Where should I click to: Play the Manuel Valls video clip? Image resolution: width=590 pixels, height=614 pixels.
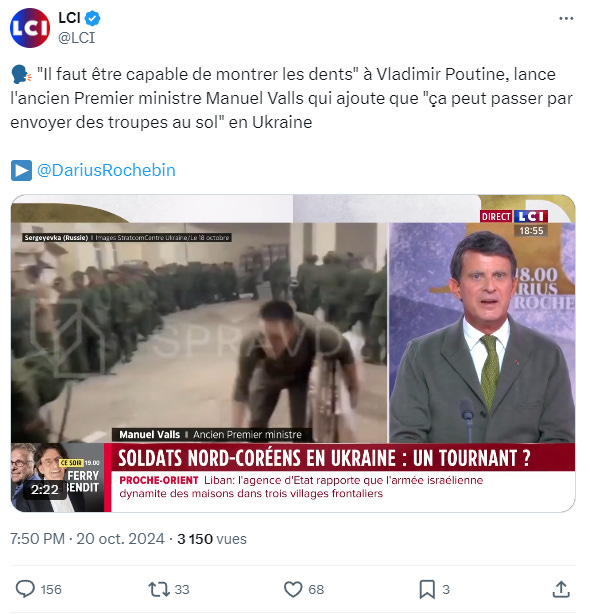[x=293, y=353]
